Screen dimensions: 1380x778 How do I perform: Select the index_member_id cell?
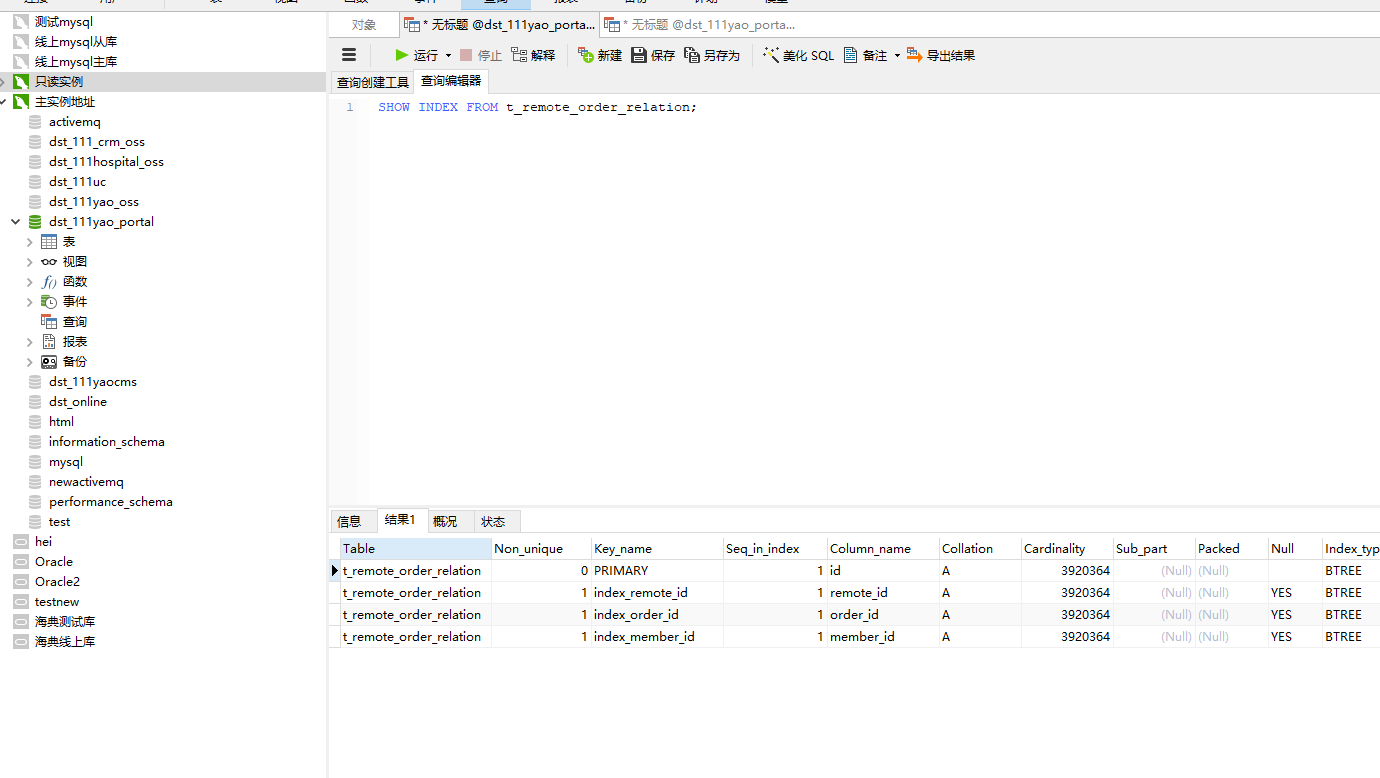coord(657,637)
